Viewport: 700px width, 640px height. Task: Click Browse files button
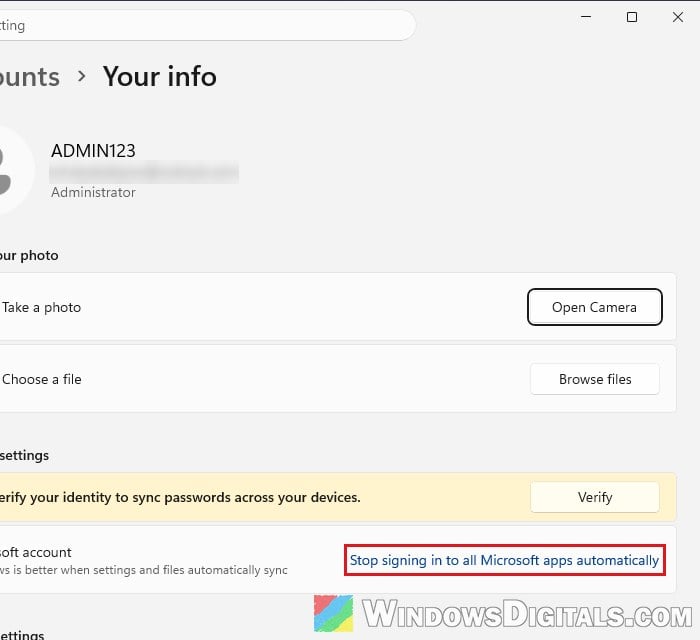click(x=595, y=379)
